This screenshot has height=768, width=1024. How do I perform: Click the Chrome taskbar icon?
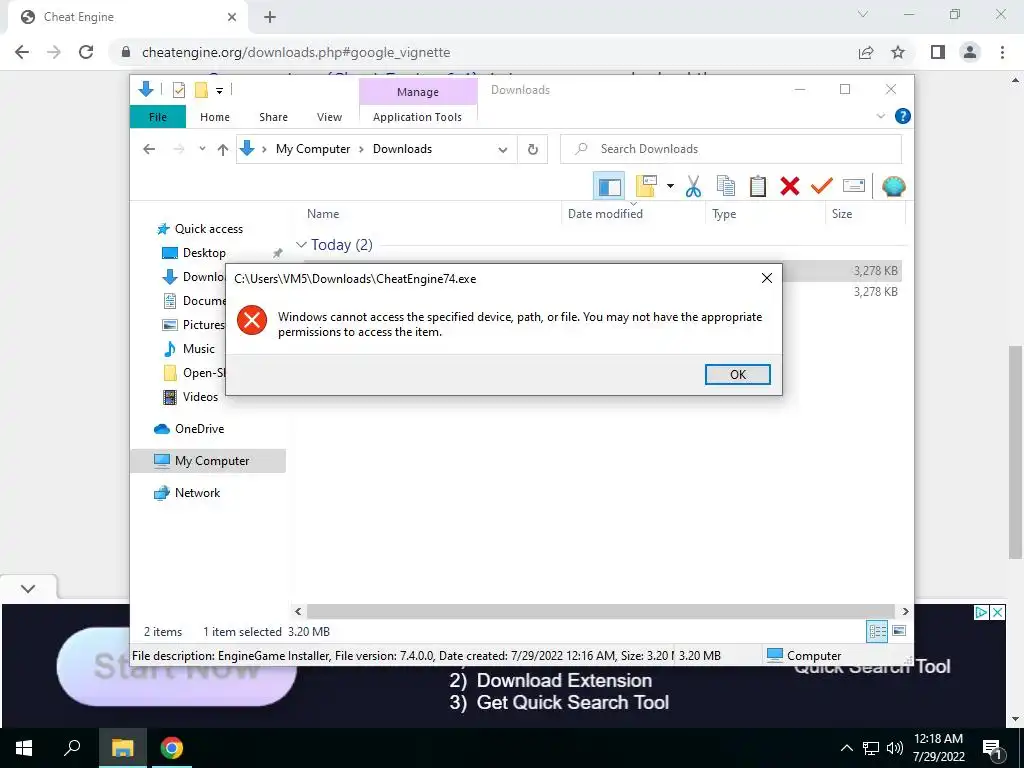point(172,748)
